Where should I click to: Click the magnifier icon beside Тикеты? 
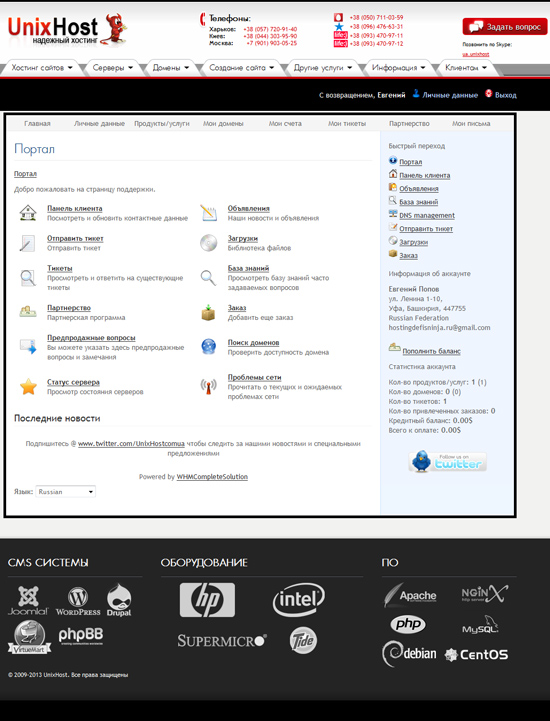(28, 278)
